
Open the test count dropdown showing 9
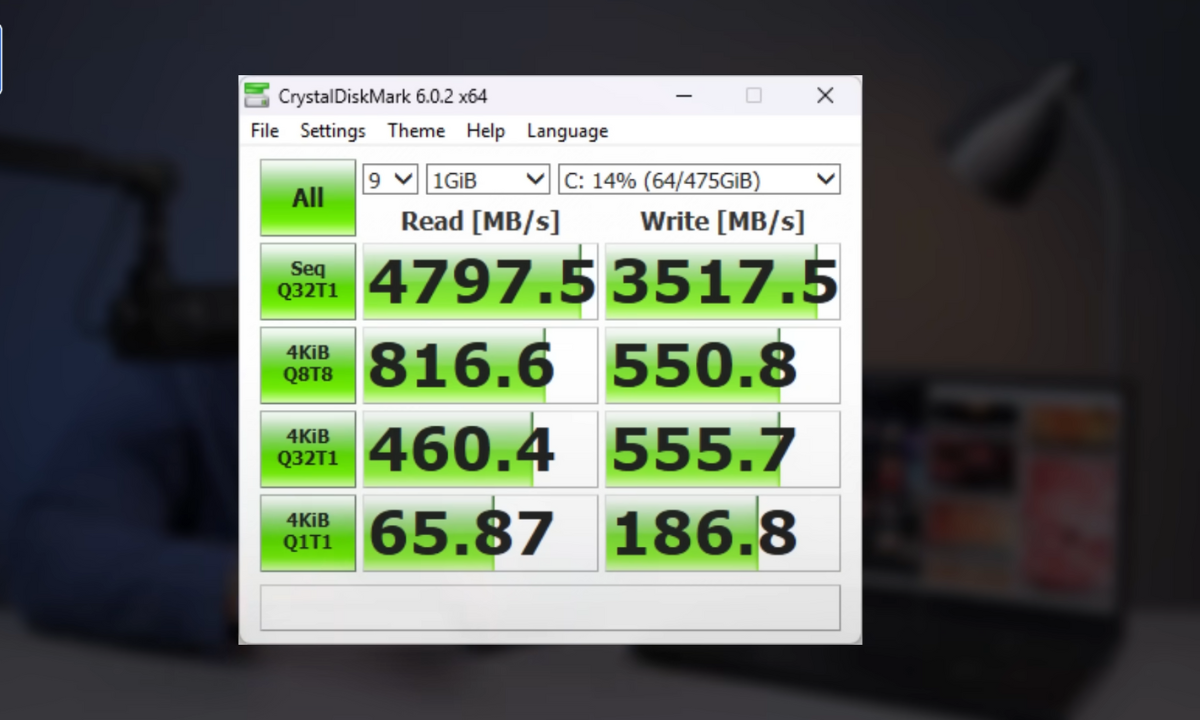[x=390, y=180]
